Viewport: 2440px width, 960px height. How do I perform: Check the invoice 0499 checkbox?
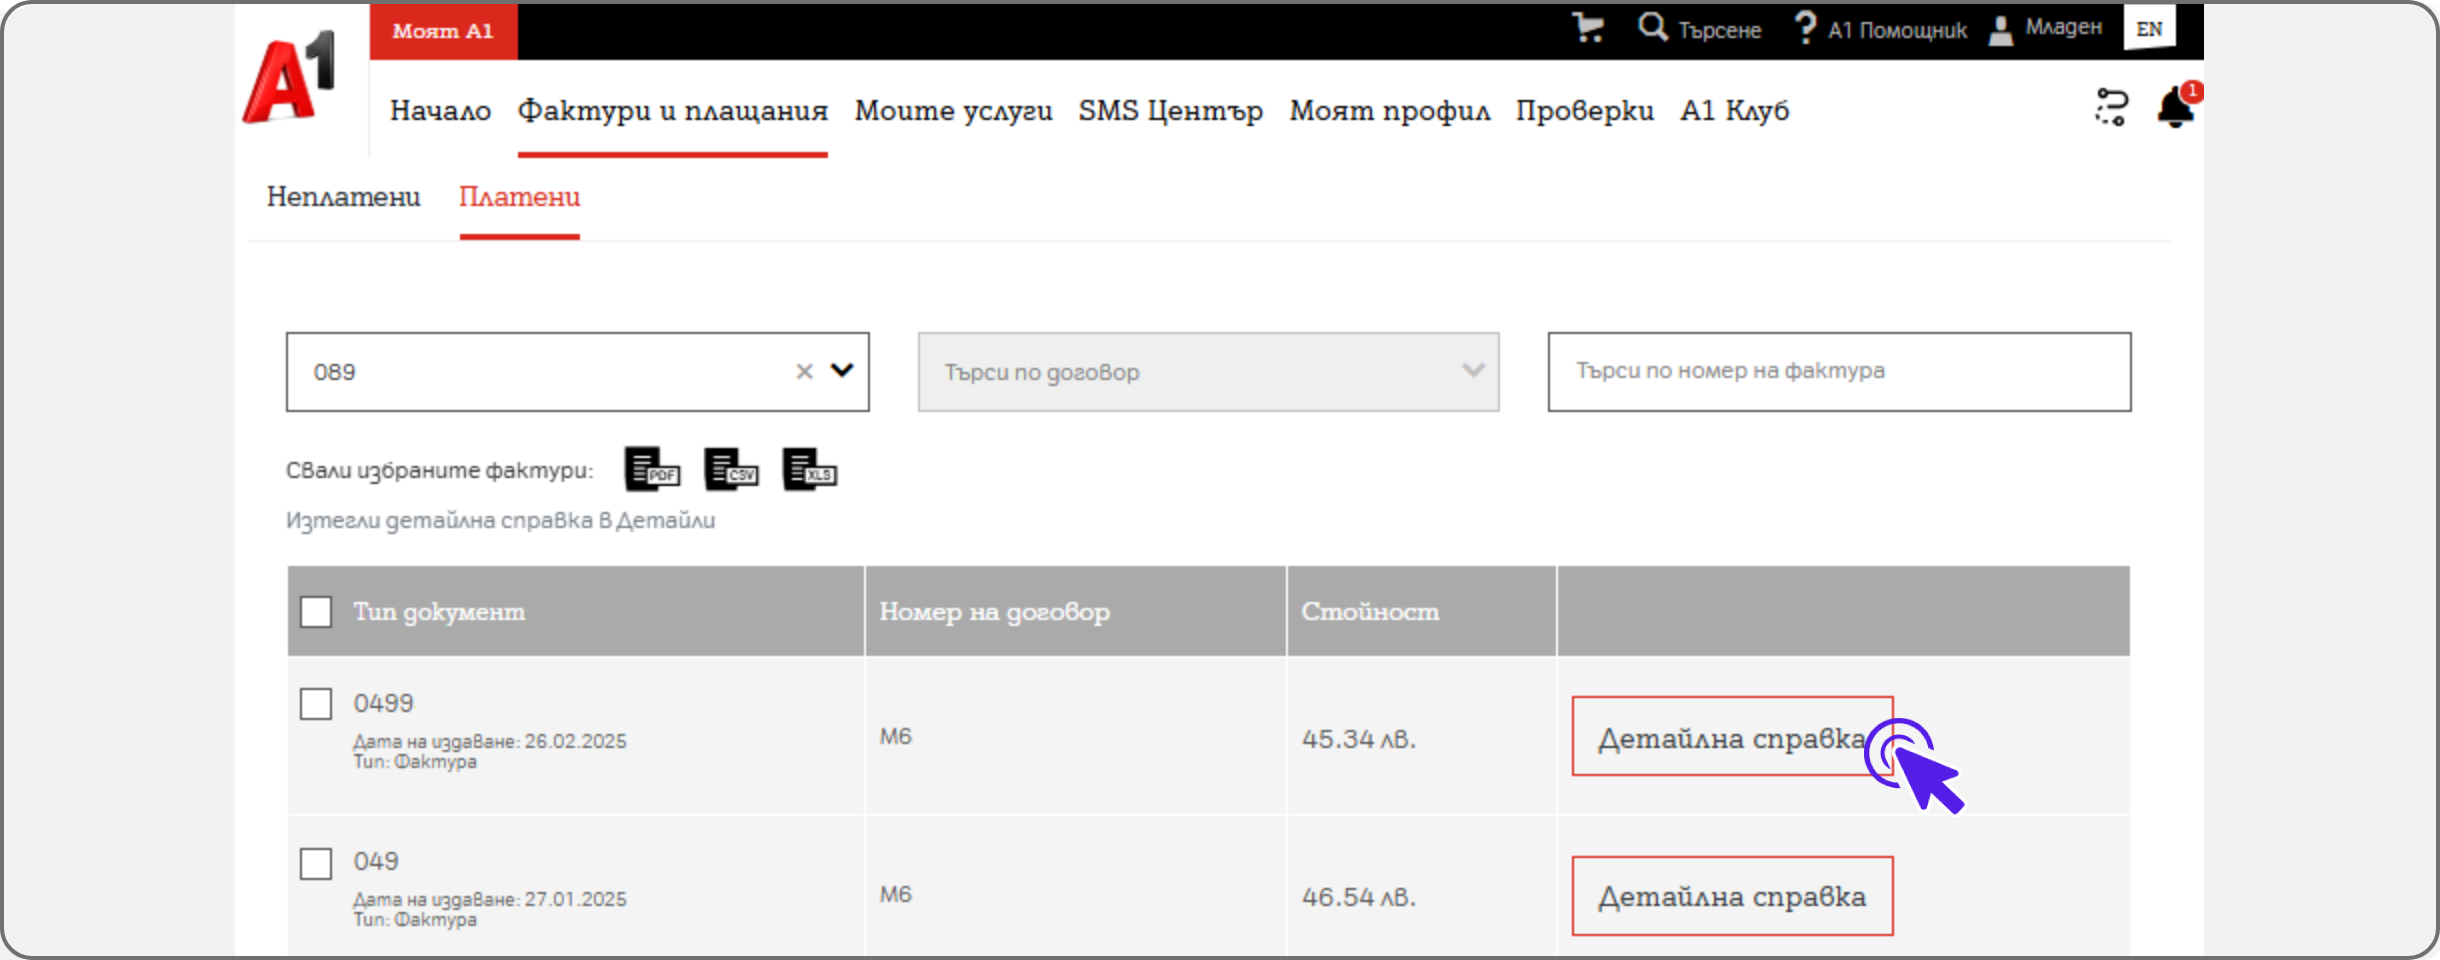[316, 703]
